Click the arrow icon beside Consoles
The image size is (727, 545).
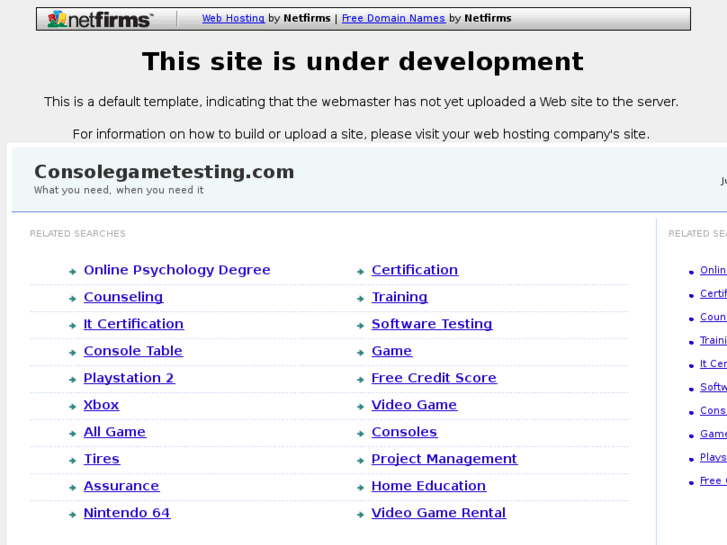click(x=360, y=434)
